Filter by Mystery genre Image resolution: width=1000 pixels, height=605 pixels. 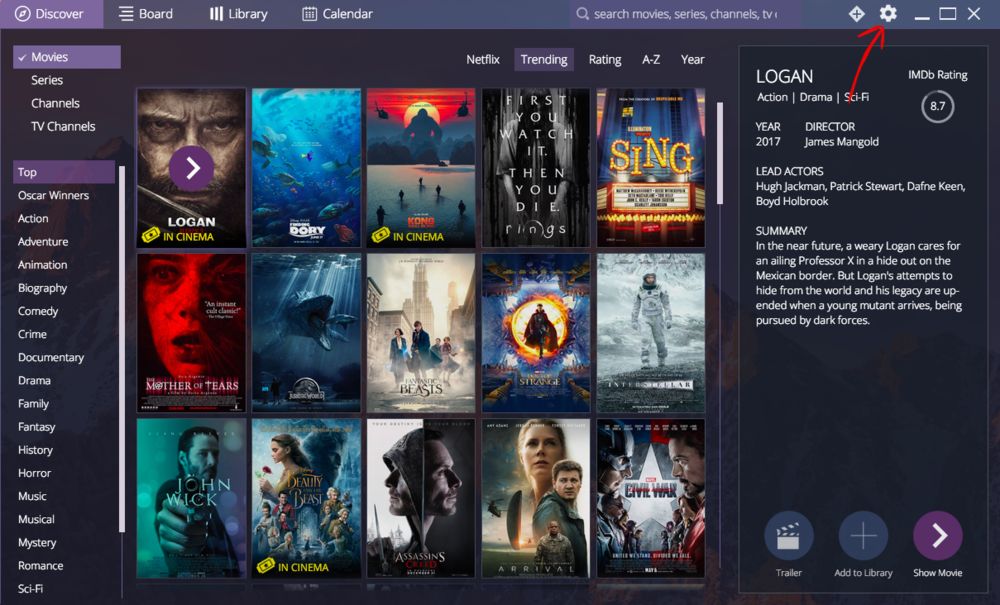coord(37,543)
